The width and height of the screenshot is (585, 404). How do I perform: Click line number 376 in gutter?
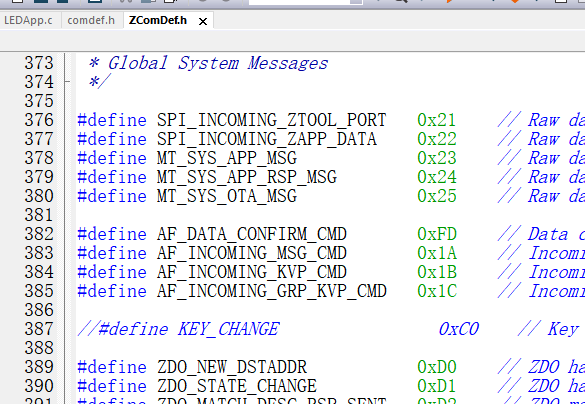click(39, 120)
